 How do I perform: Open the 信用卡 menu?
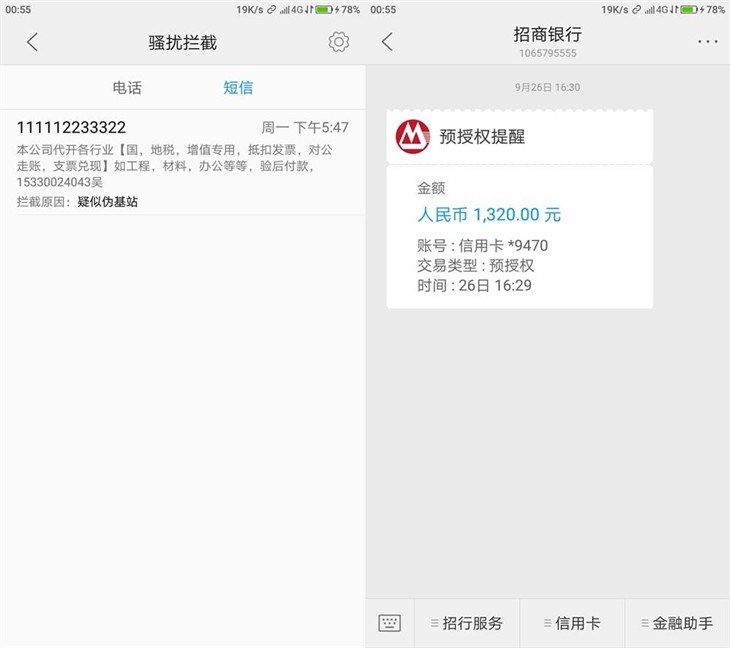(x=572, y=623)
